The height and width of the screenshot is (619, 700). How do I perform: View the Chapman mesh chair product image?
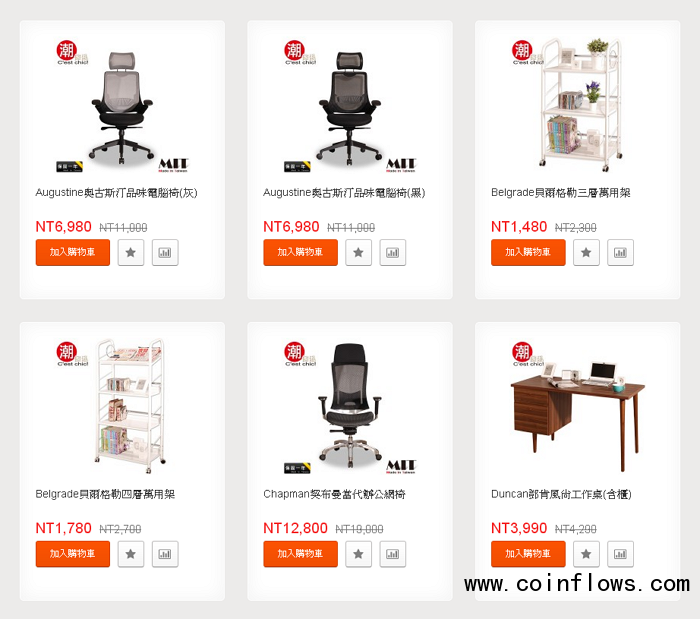click(350, 407)
